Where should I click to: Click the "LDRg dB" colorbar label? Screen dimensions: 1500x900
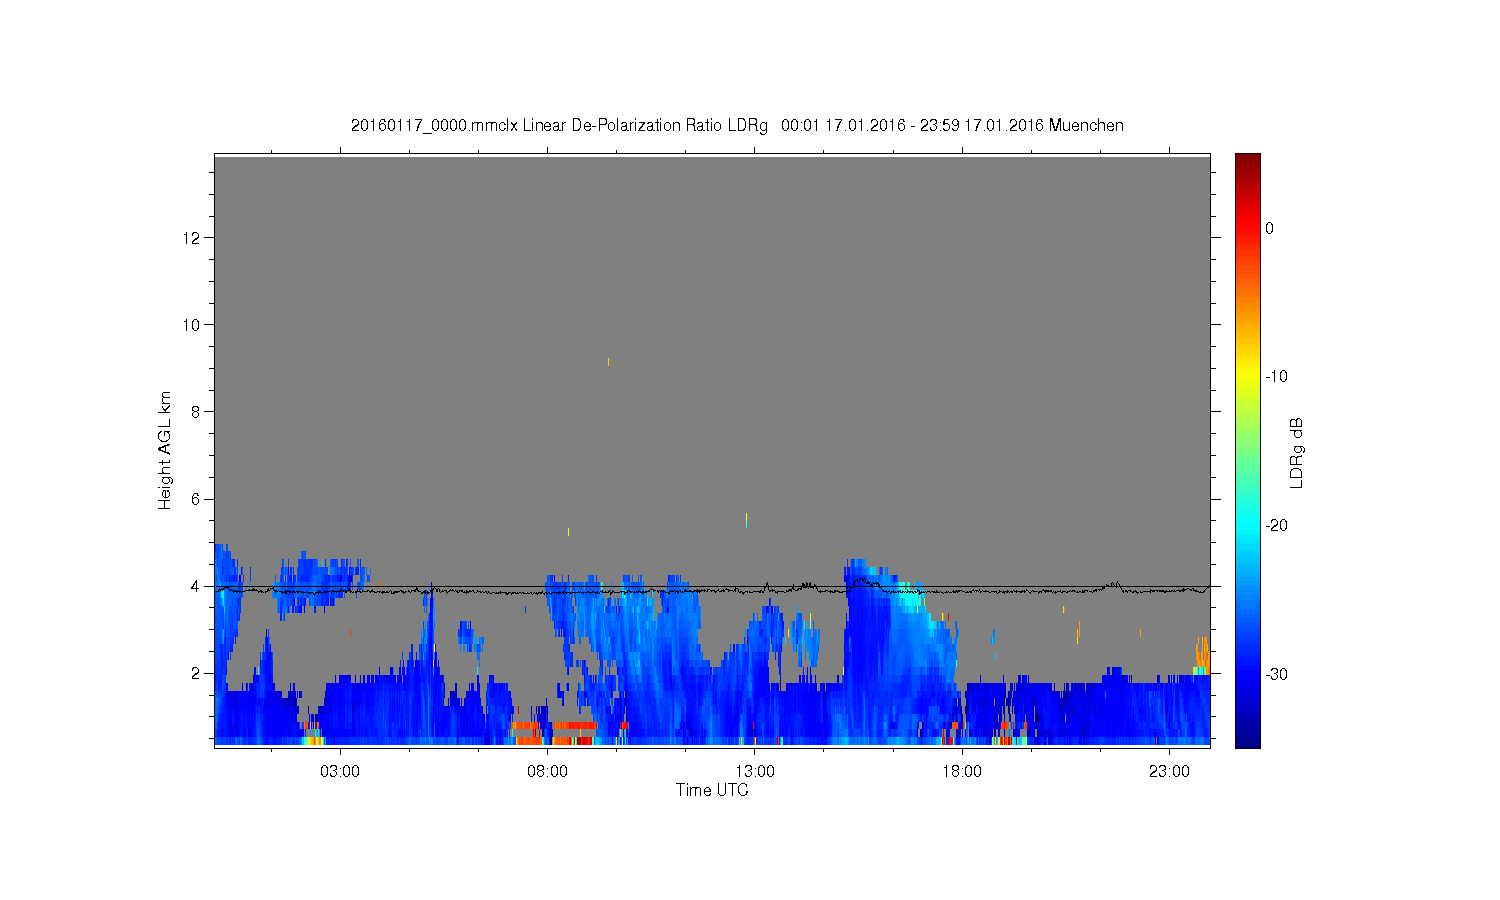tap(1297, 453)
